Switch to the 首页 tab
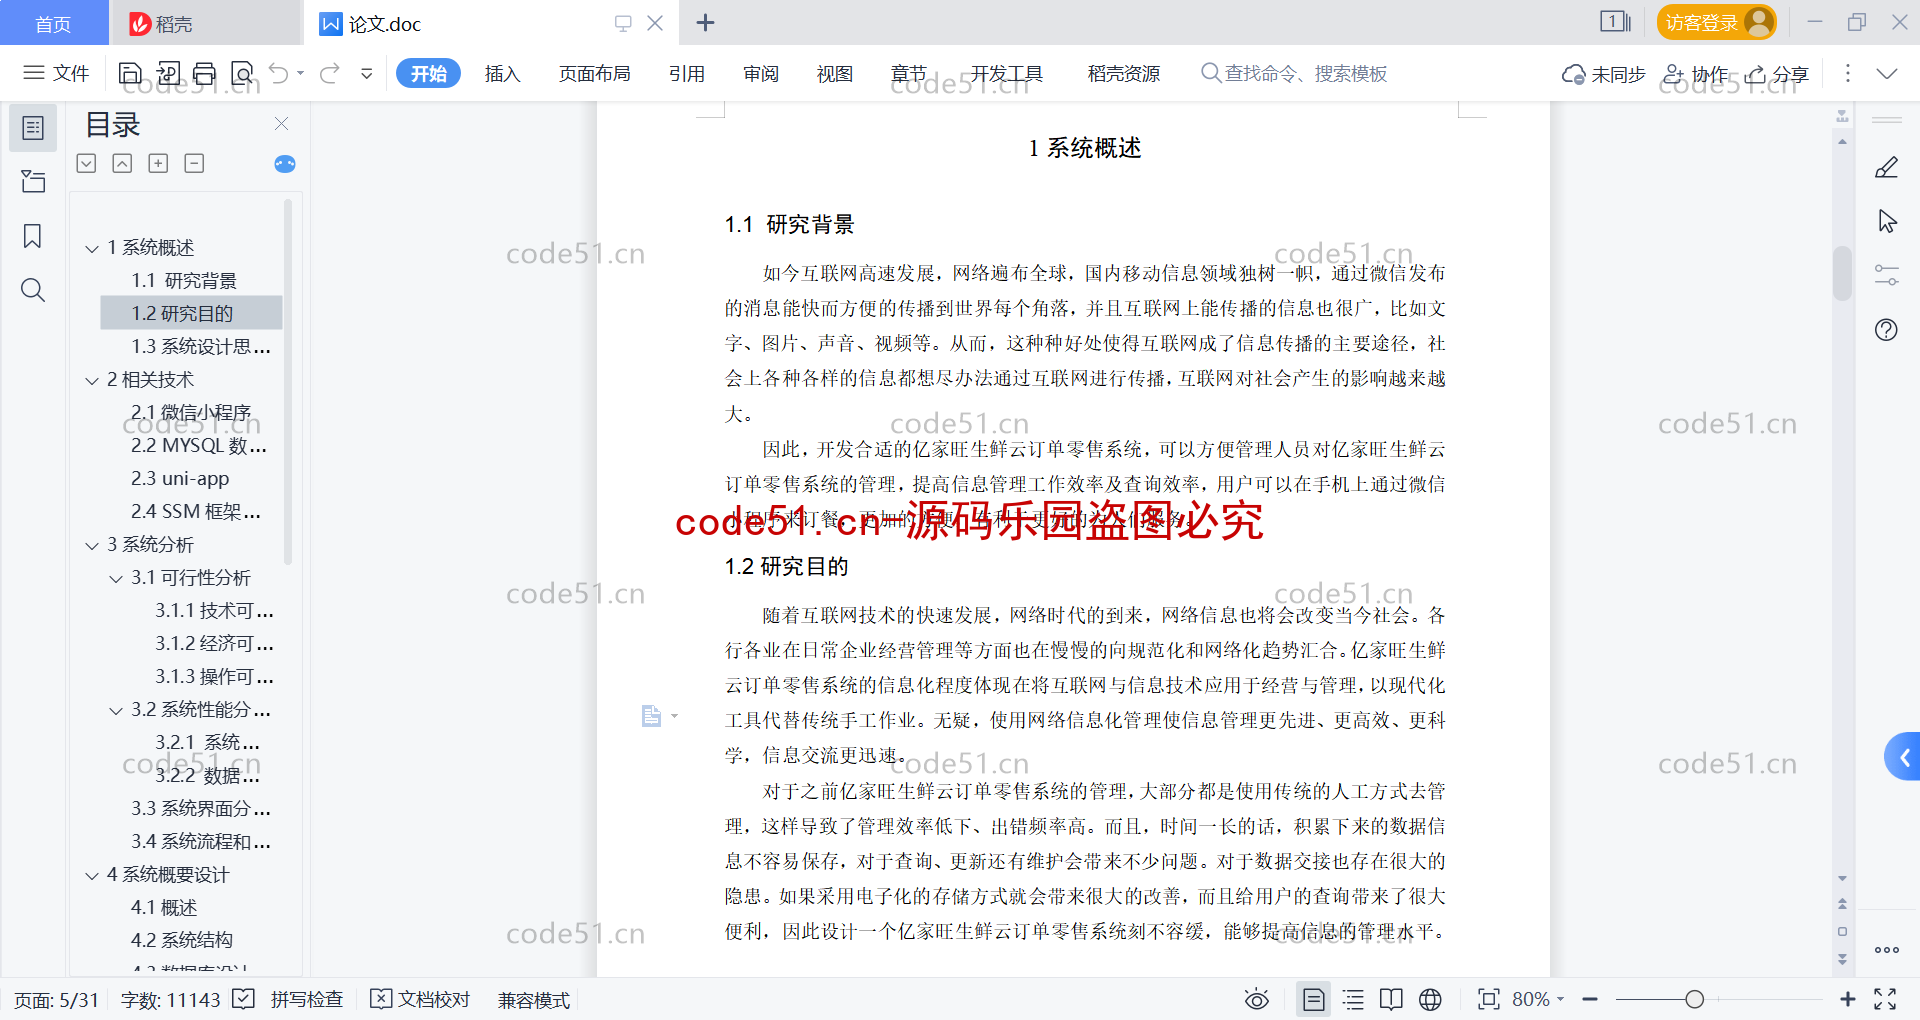Screen dimensions: 1920x1020 coord(53,23)
